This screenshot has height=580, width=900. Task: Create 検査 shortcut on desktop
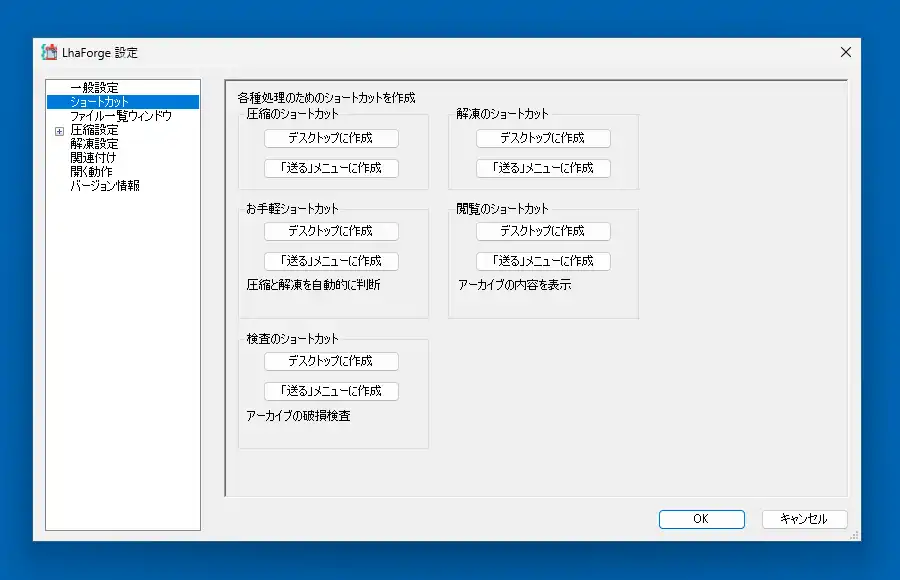click(x=331, y=361)
